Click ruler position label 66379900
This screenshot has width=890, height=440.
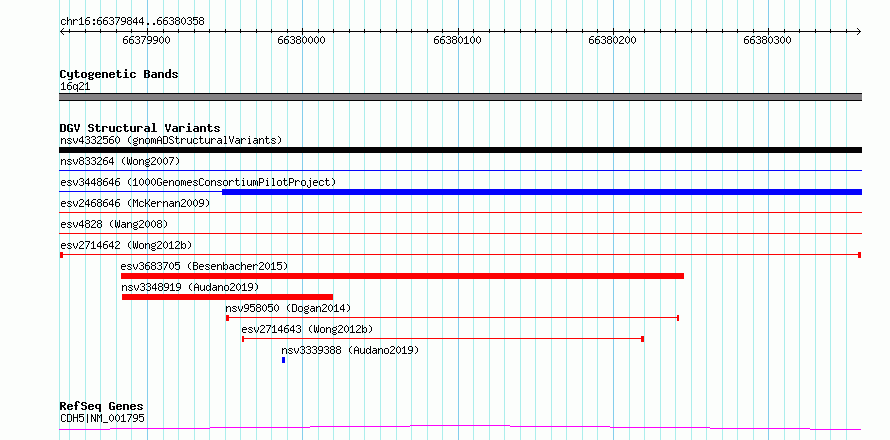(146, 40)
